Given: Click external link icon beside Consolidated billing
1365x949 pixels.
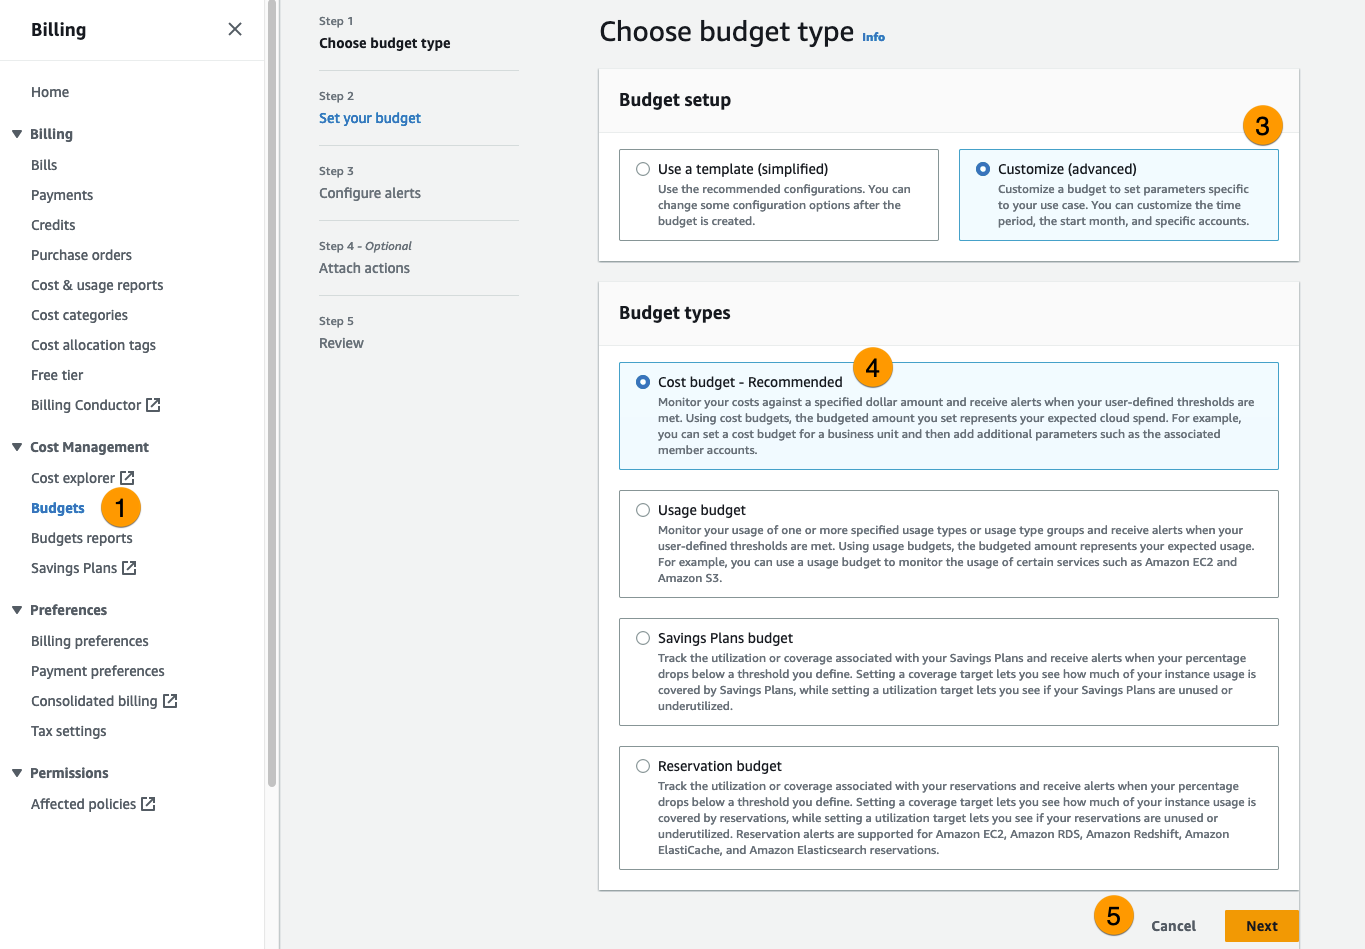Looking at the screenshot, I should point(170,701).
